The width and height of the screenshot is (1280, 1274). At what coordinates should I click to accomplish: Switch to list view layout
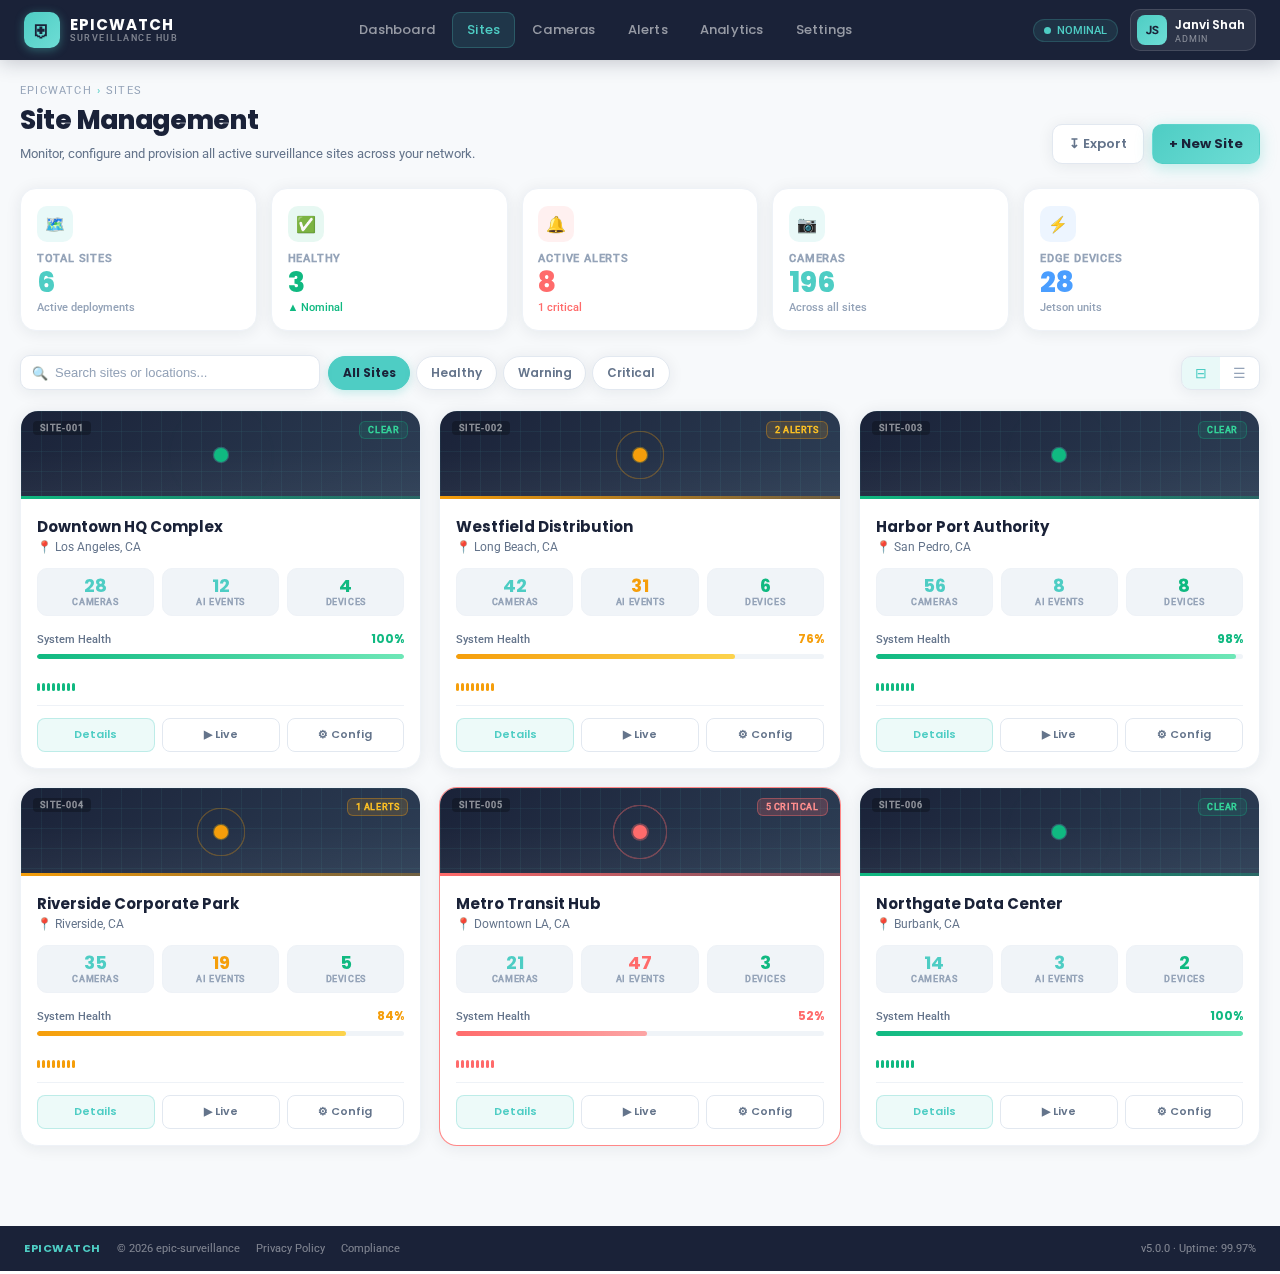[1239, 372]
